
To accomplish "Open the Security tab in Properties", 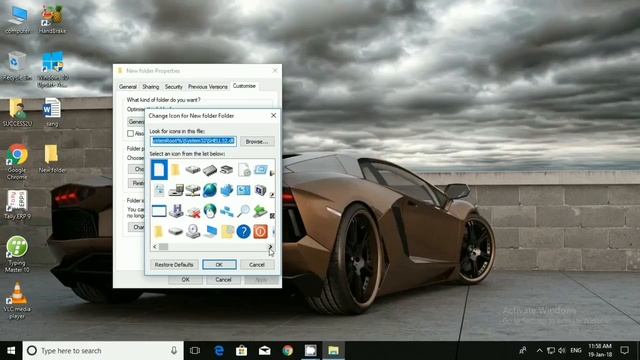I will [x=173, y=87].
